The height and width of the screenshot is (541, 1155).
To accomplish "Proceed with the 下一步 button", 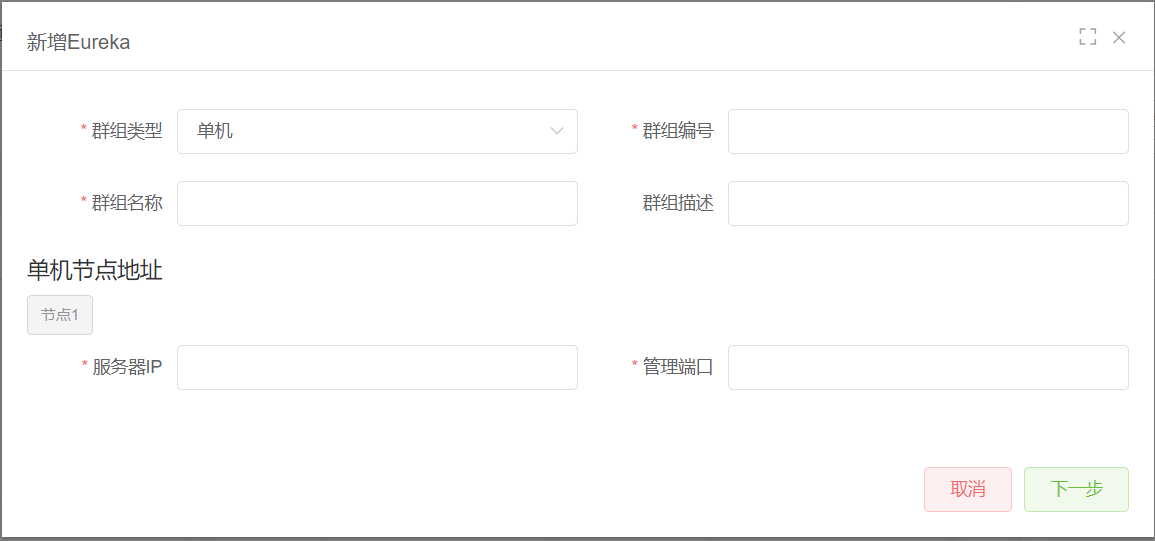I will pyautogui.click(x=1076, y=489).
